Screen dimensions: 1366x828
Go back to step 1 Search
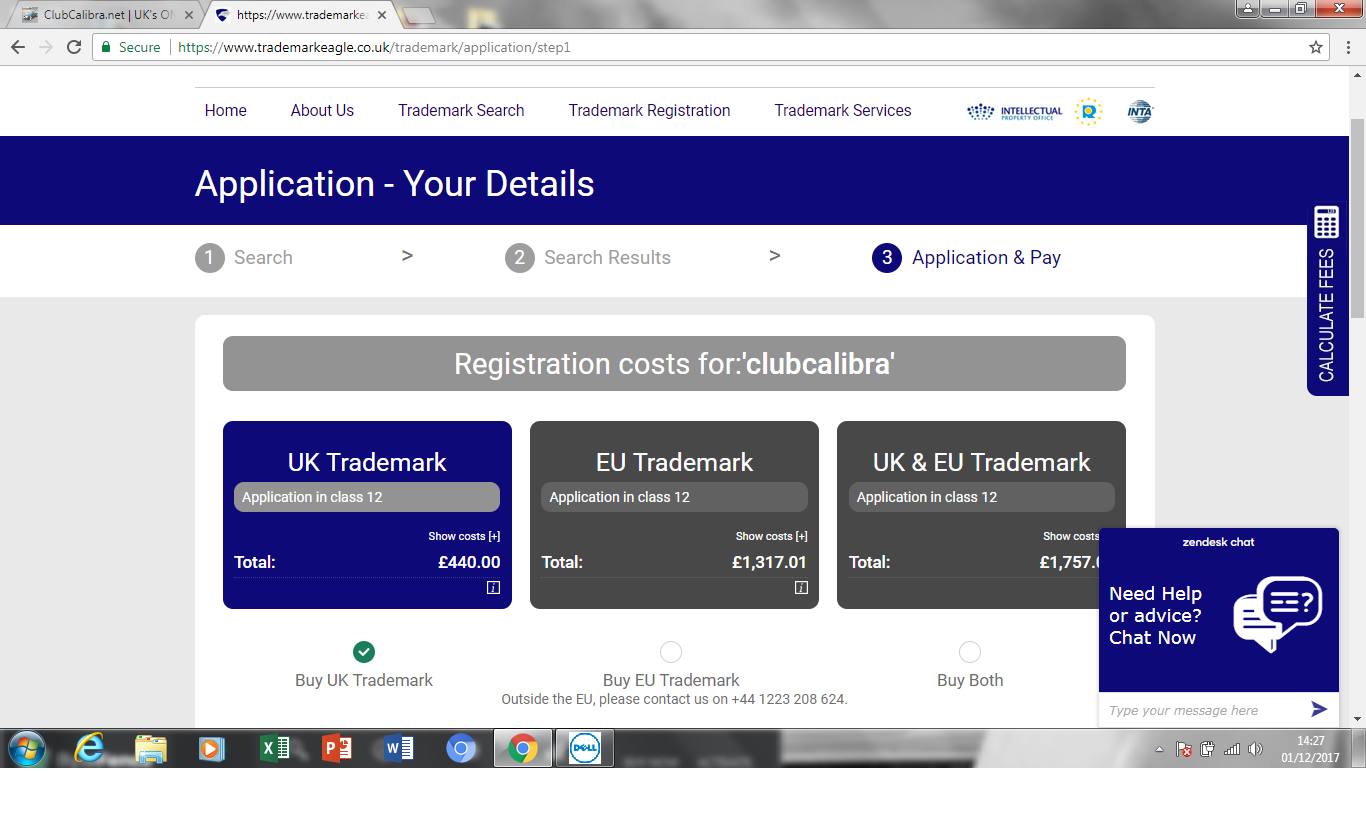tap(245, 258)
